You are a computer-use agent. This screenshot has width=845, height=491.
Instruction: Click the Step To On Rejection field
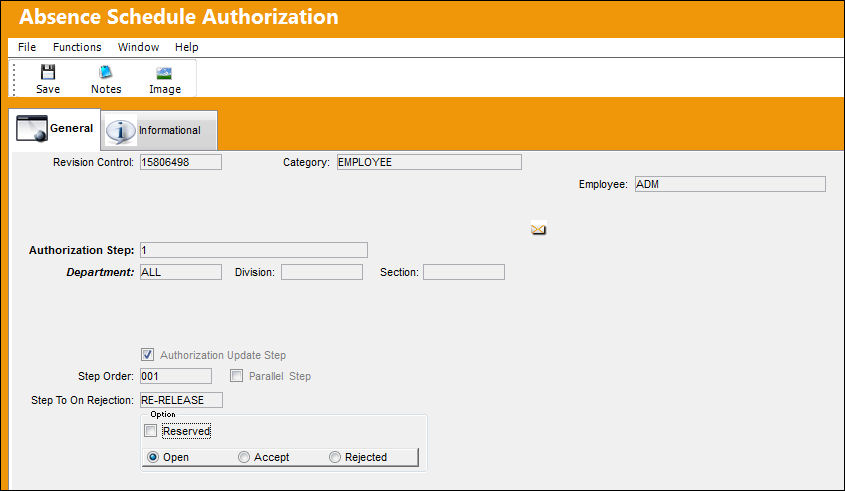click(x=181, y=400)
